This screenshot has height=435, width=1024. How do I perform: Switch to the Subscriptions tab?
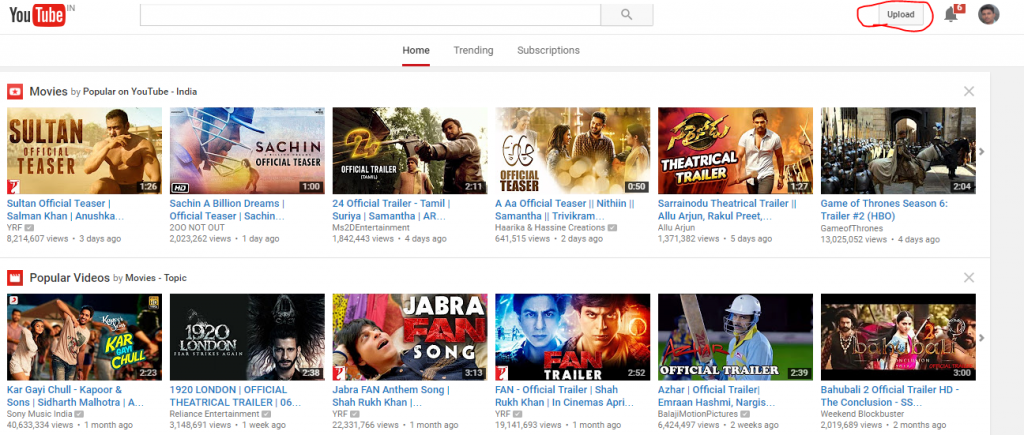[548, 50]
